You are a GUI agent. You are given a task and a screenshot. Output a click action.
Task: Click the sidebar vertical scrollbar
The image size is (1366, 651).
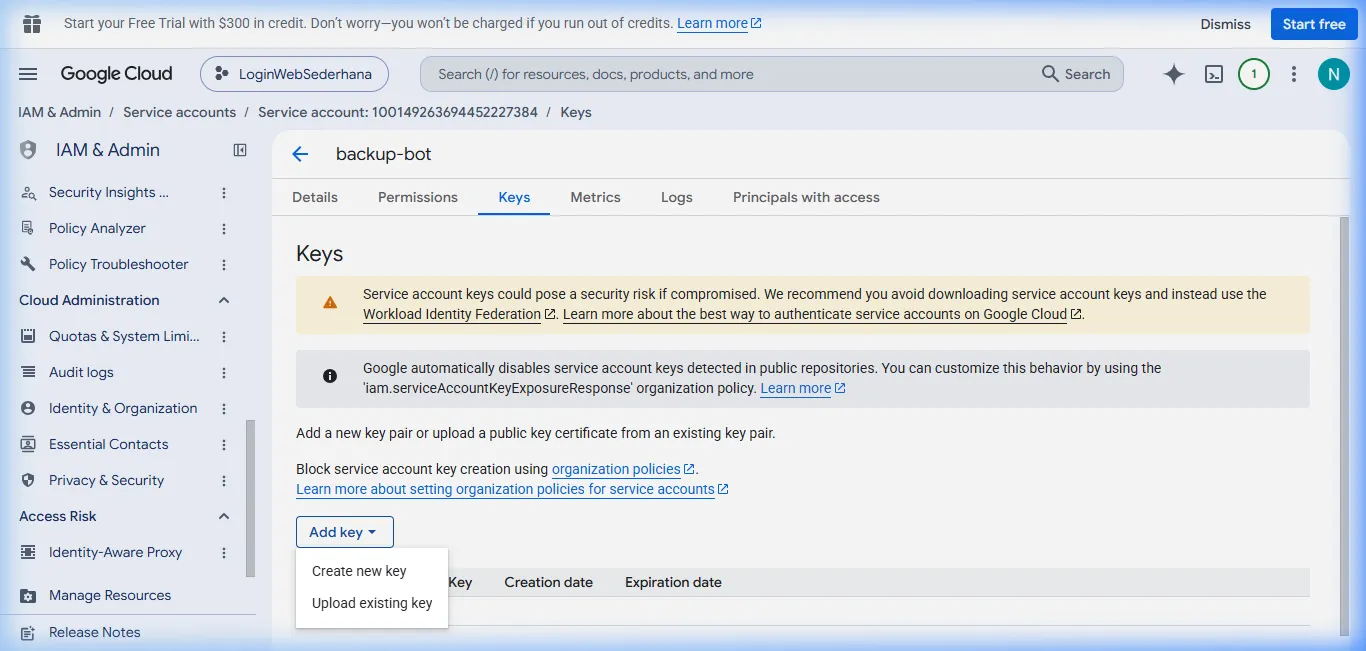(250, 498)
